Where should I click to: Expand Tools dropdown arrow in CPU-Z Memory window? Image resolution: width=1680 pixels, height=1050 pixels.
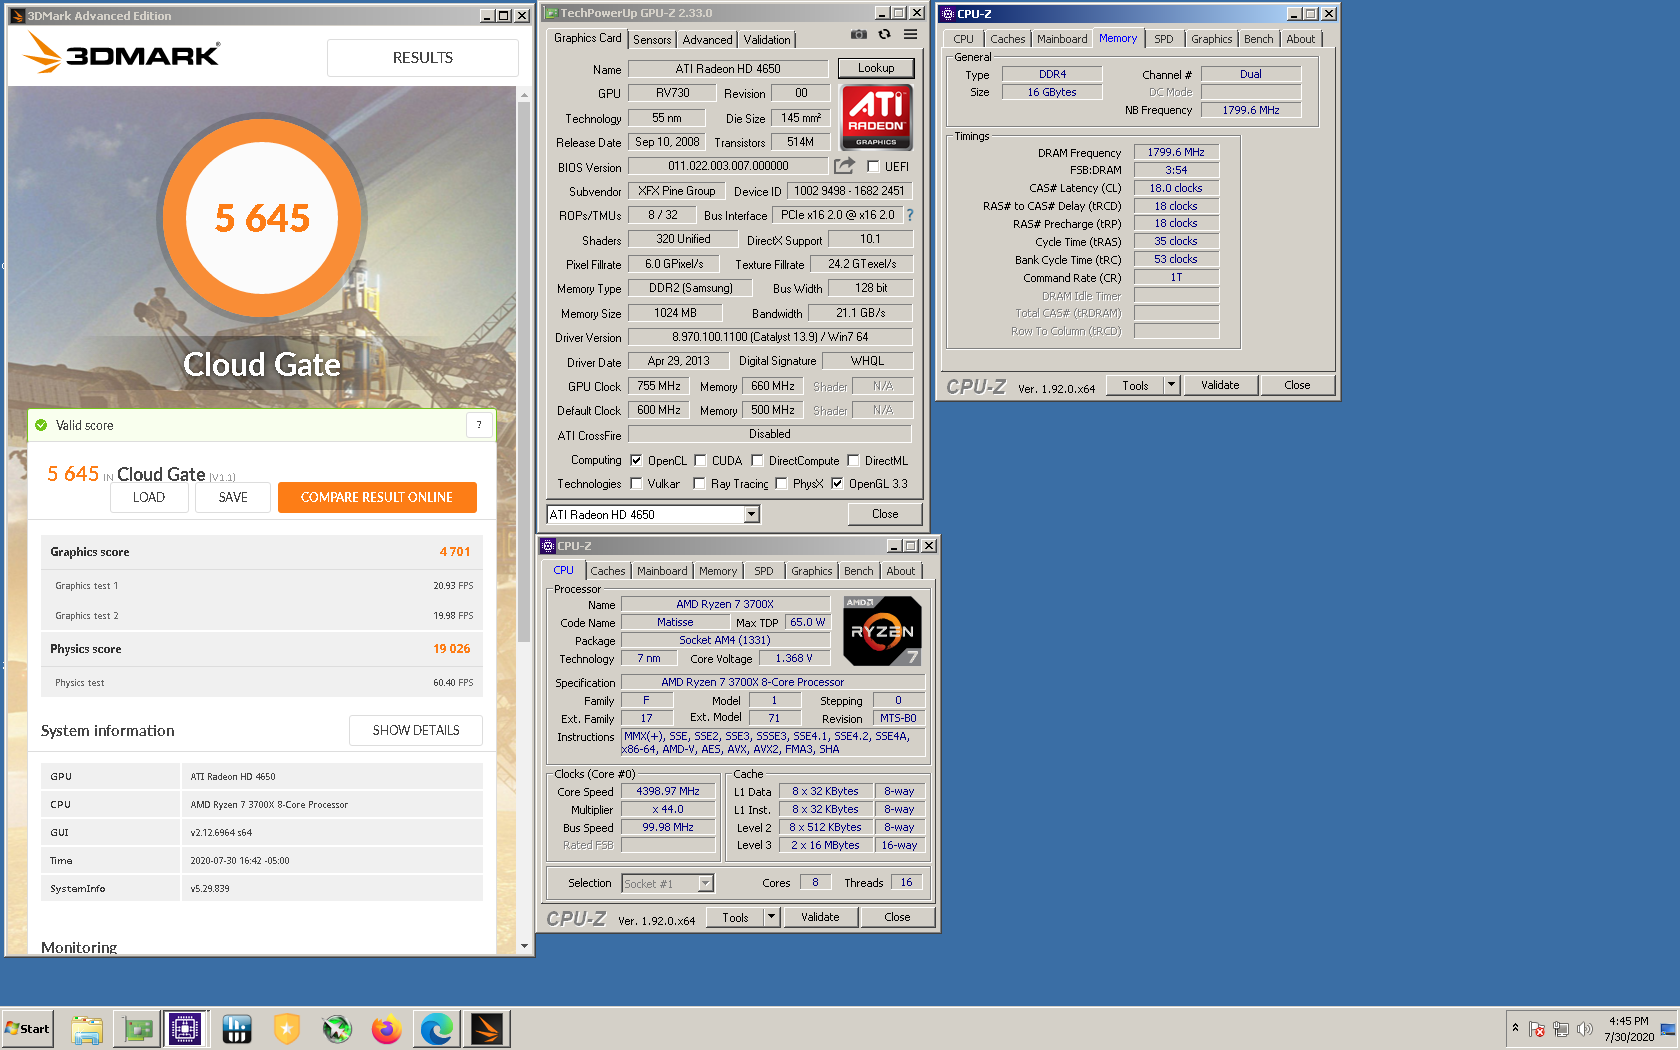click(x=1171, y=385)
